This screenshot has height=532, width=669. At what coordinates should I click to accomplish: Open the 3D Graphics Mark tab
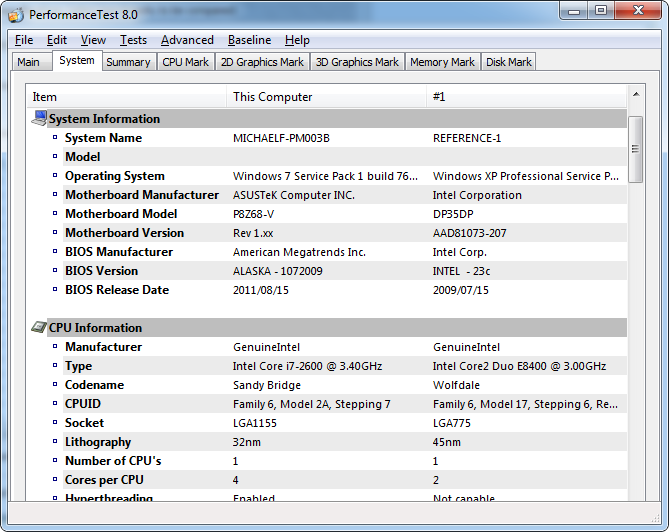pyautogui.click(x=357, y=62)
